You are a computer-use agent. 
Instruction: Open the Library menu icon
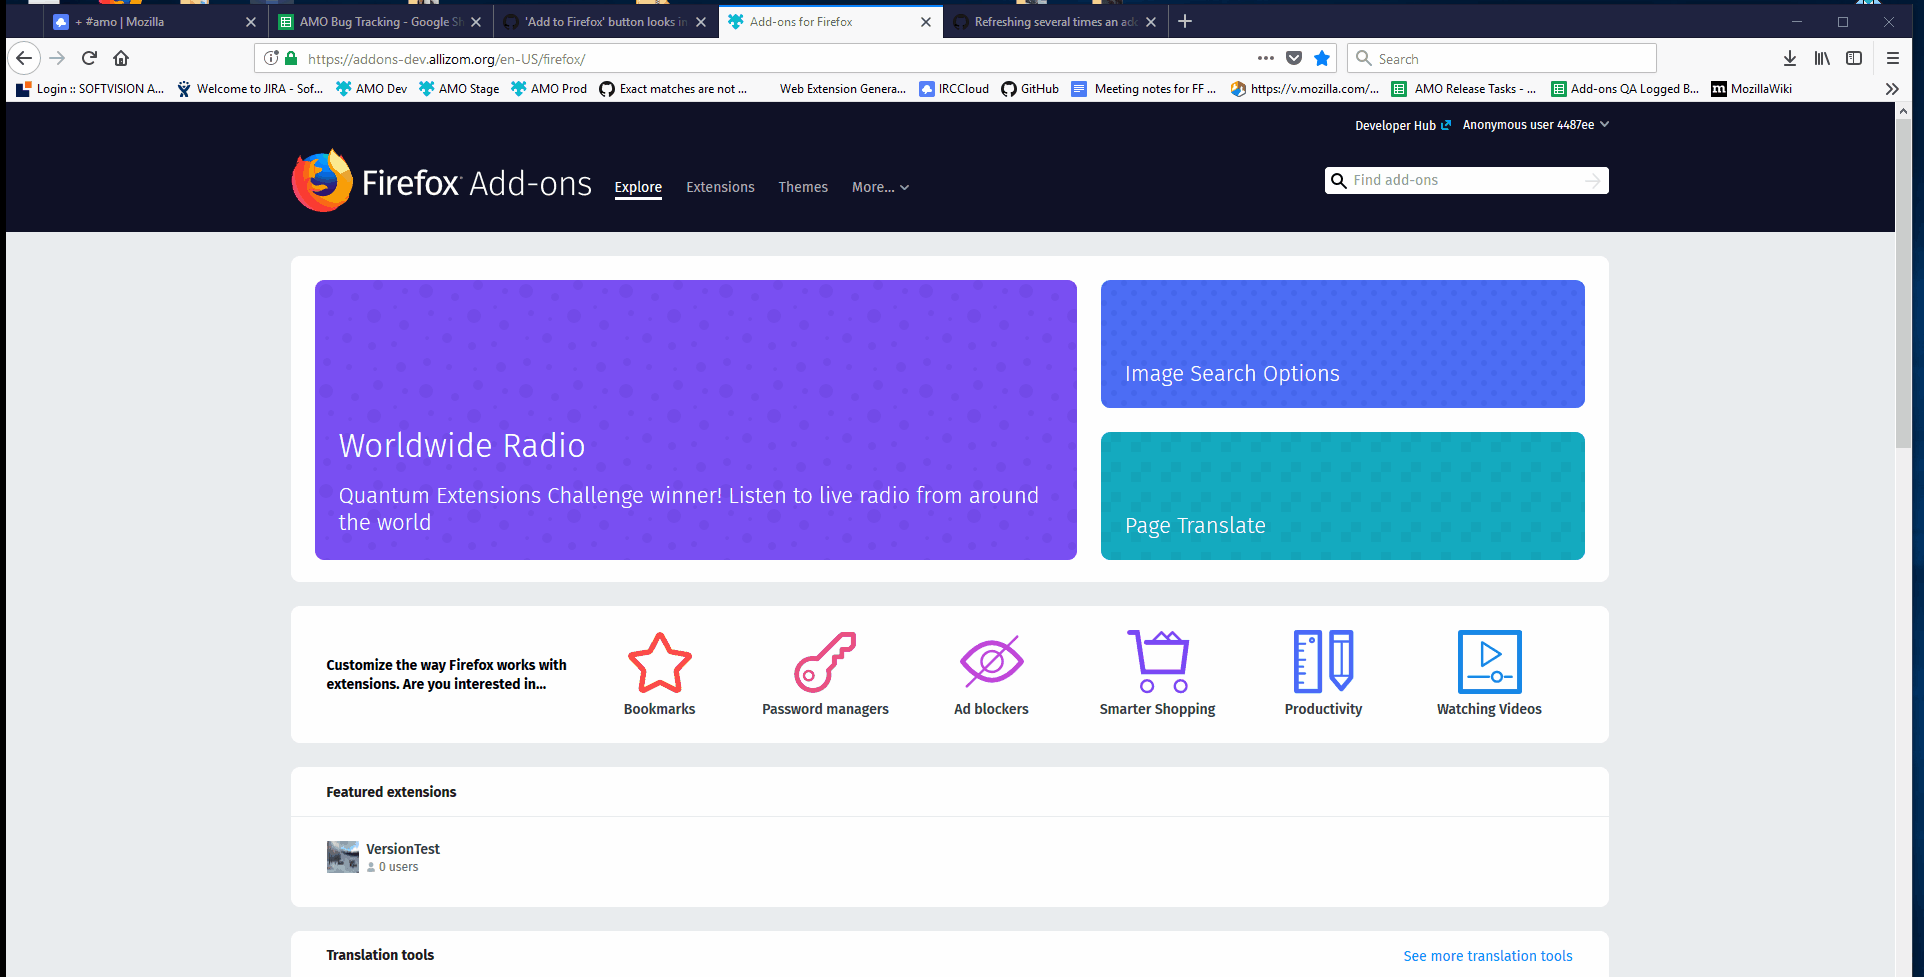pos(1822,58)
